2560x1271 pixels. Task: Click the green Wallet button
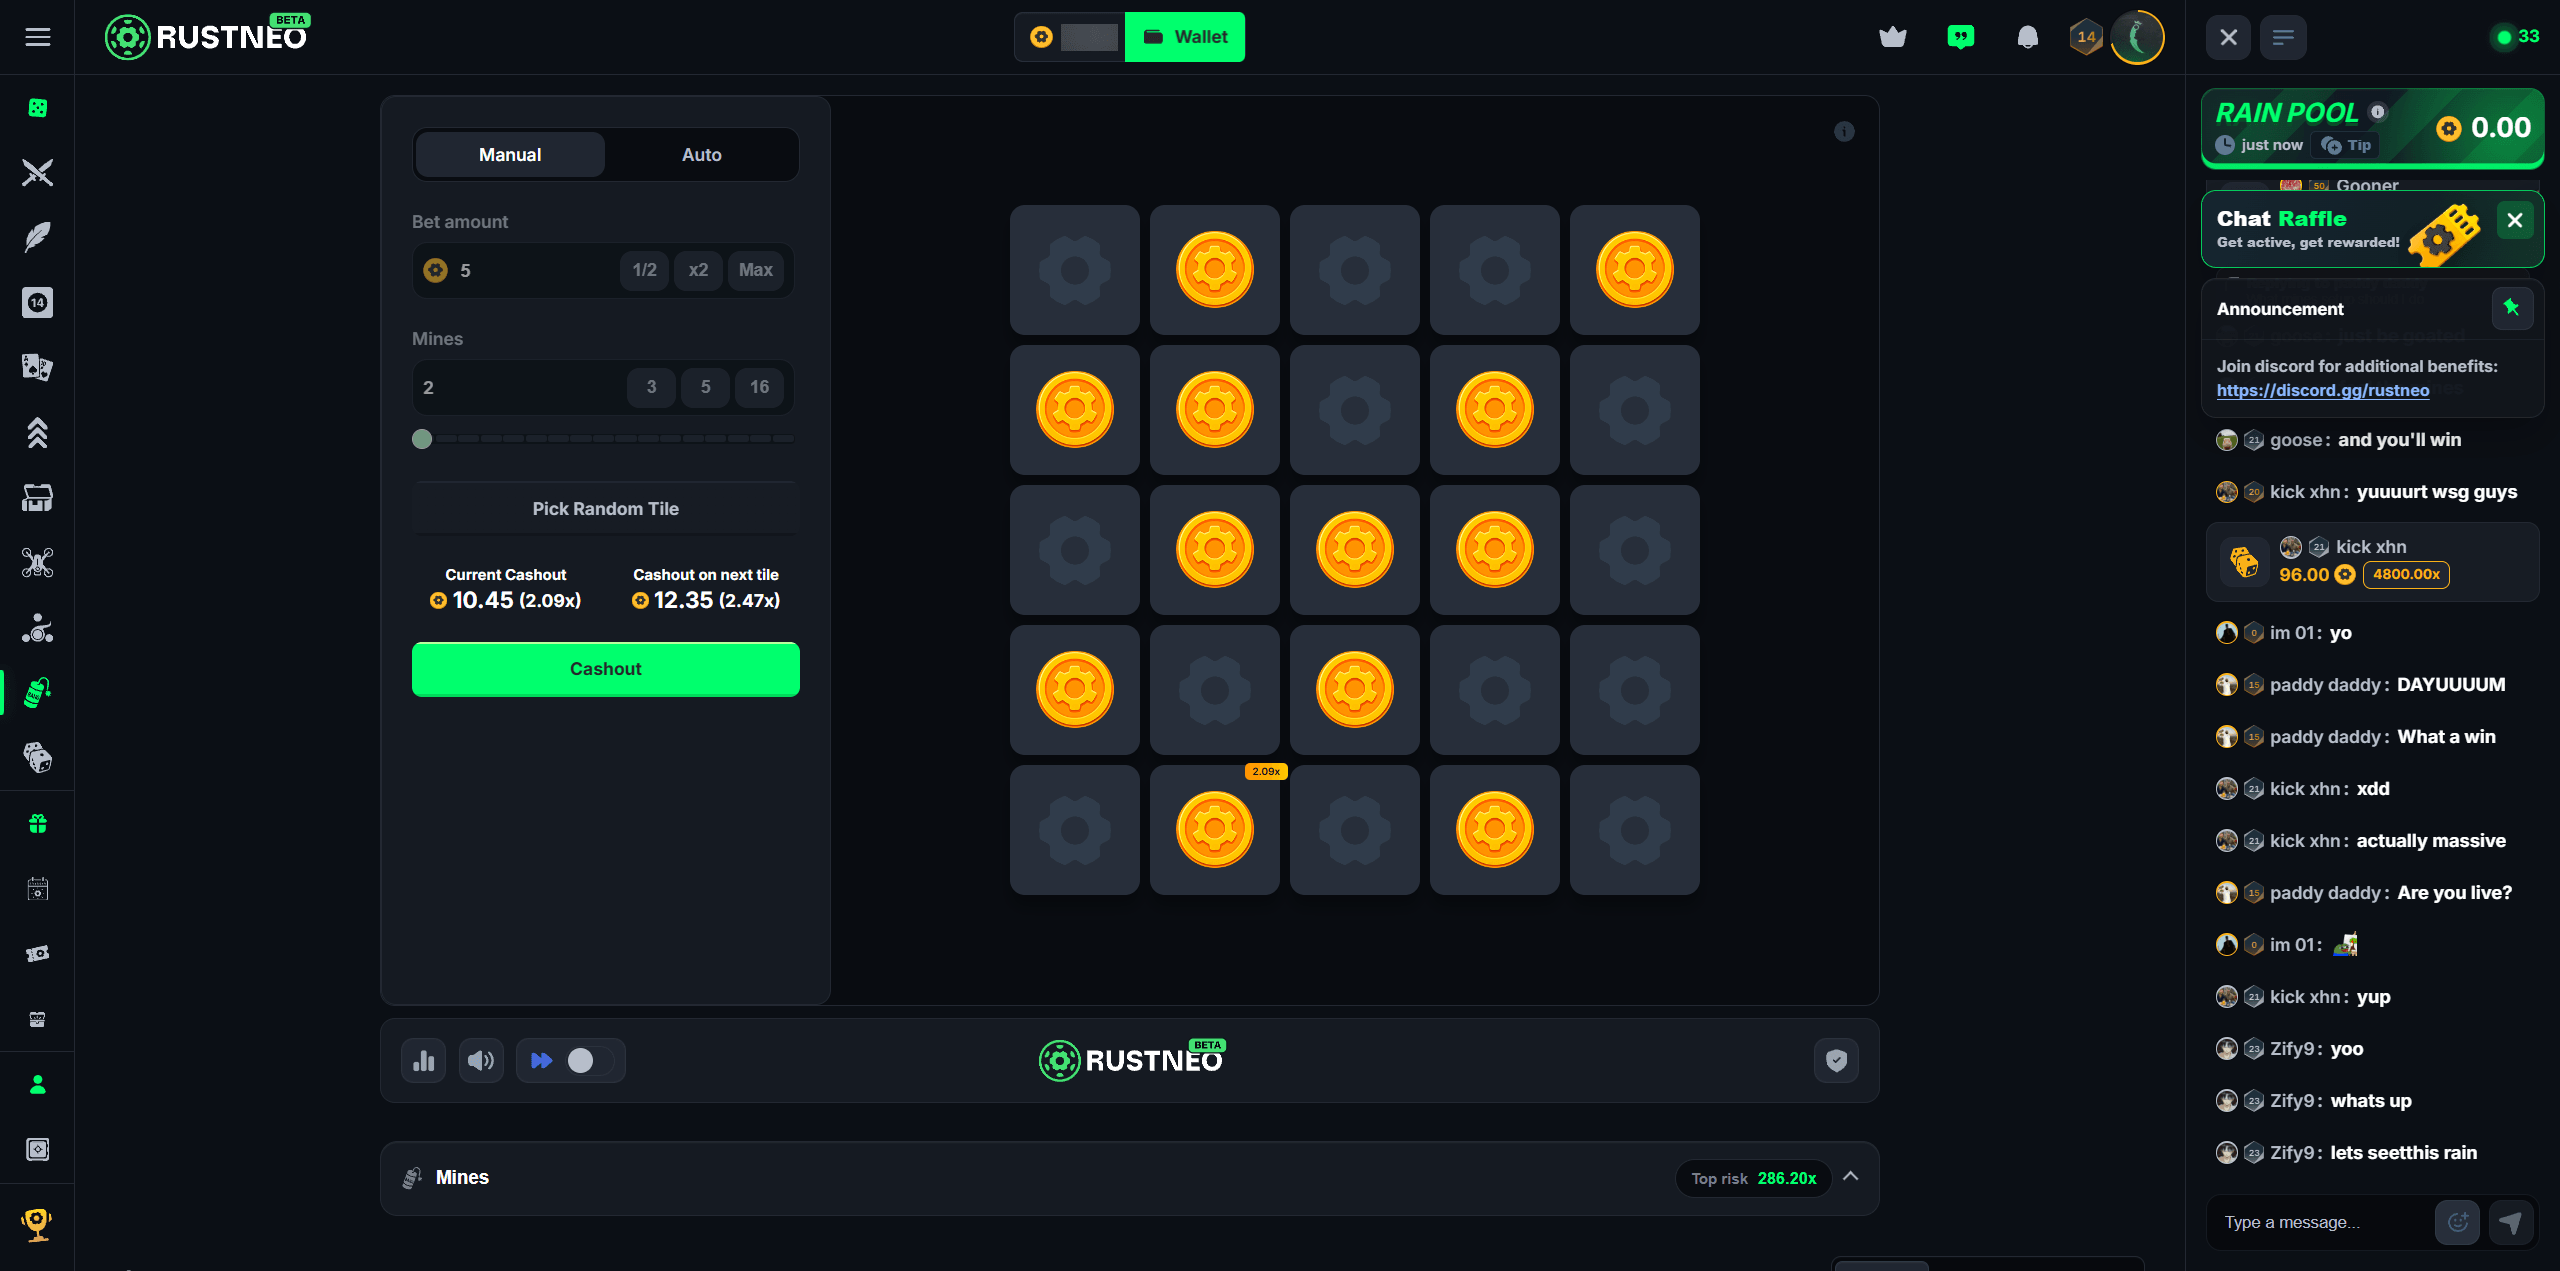coord(1185,37)
